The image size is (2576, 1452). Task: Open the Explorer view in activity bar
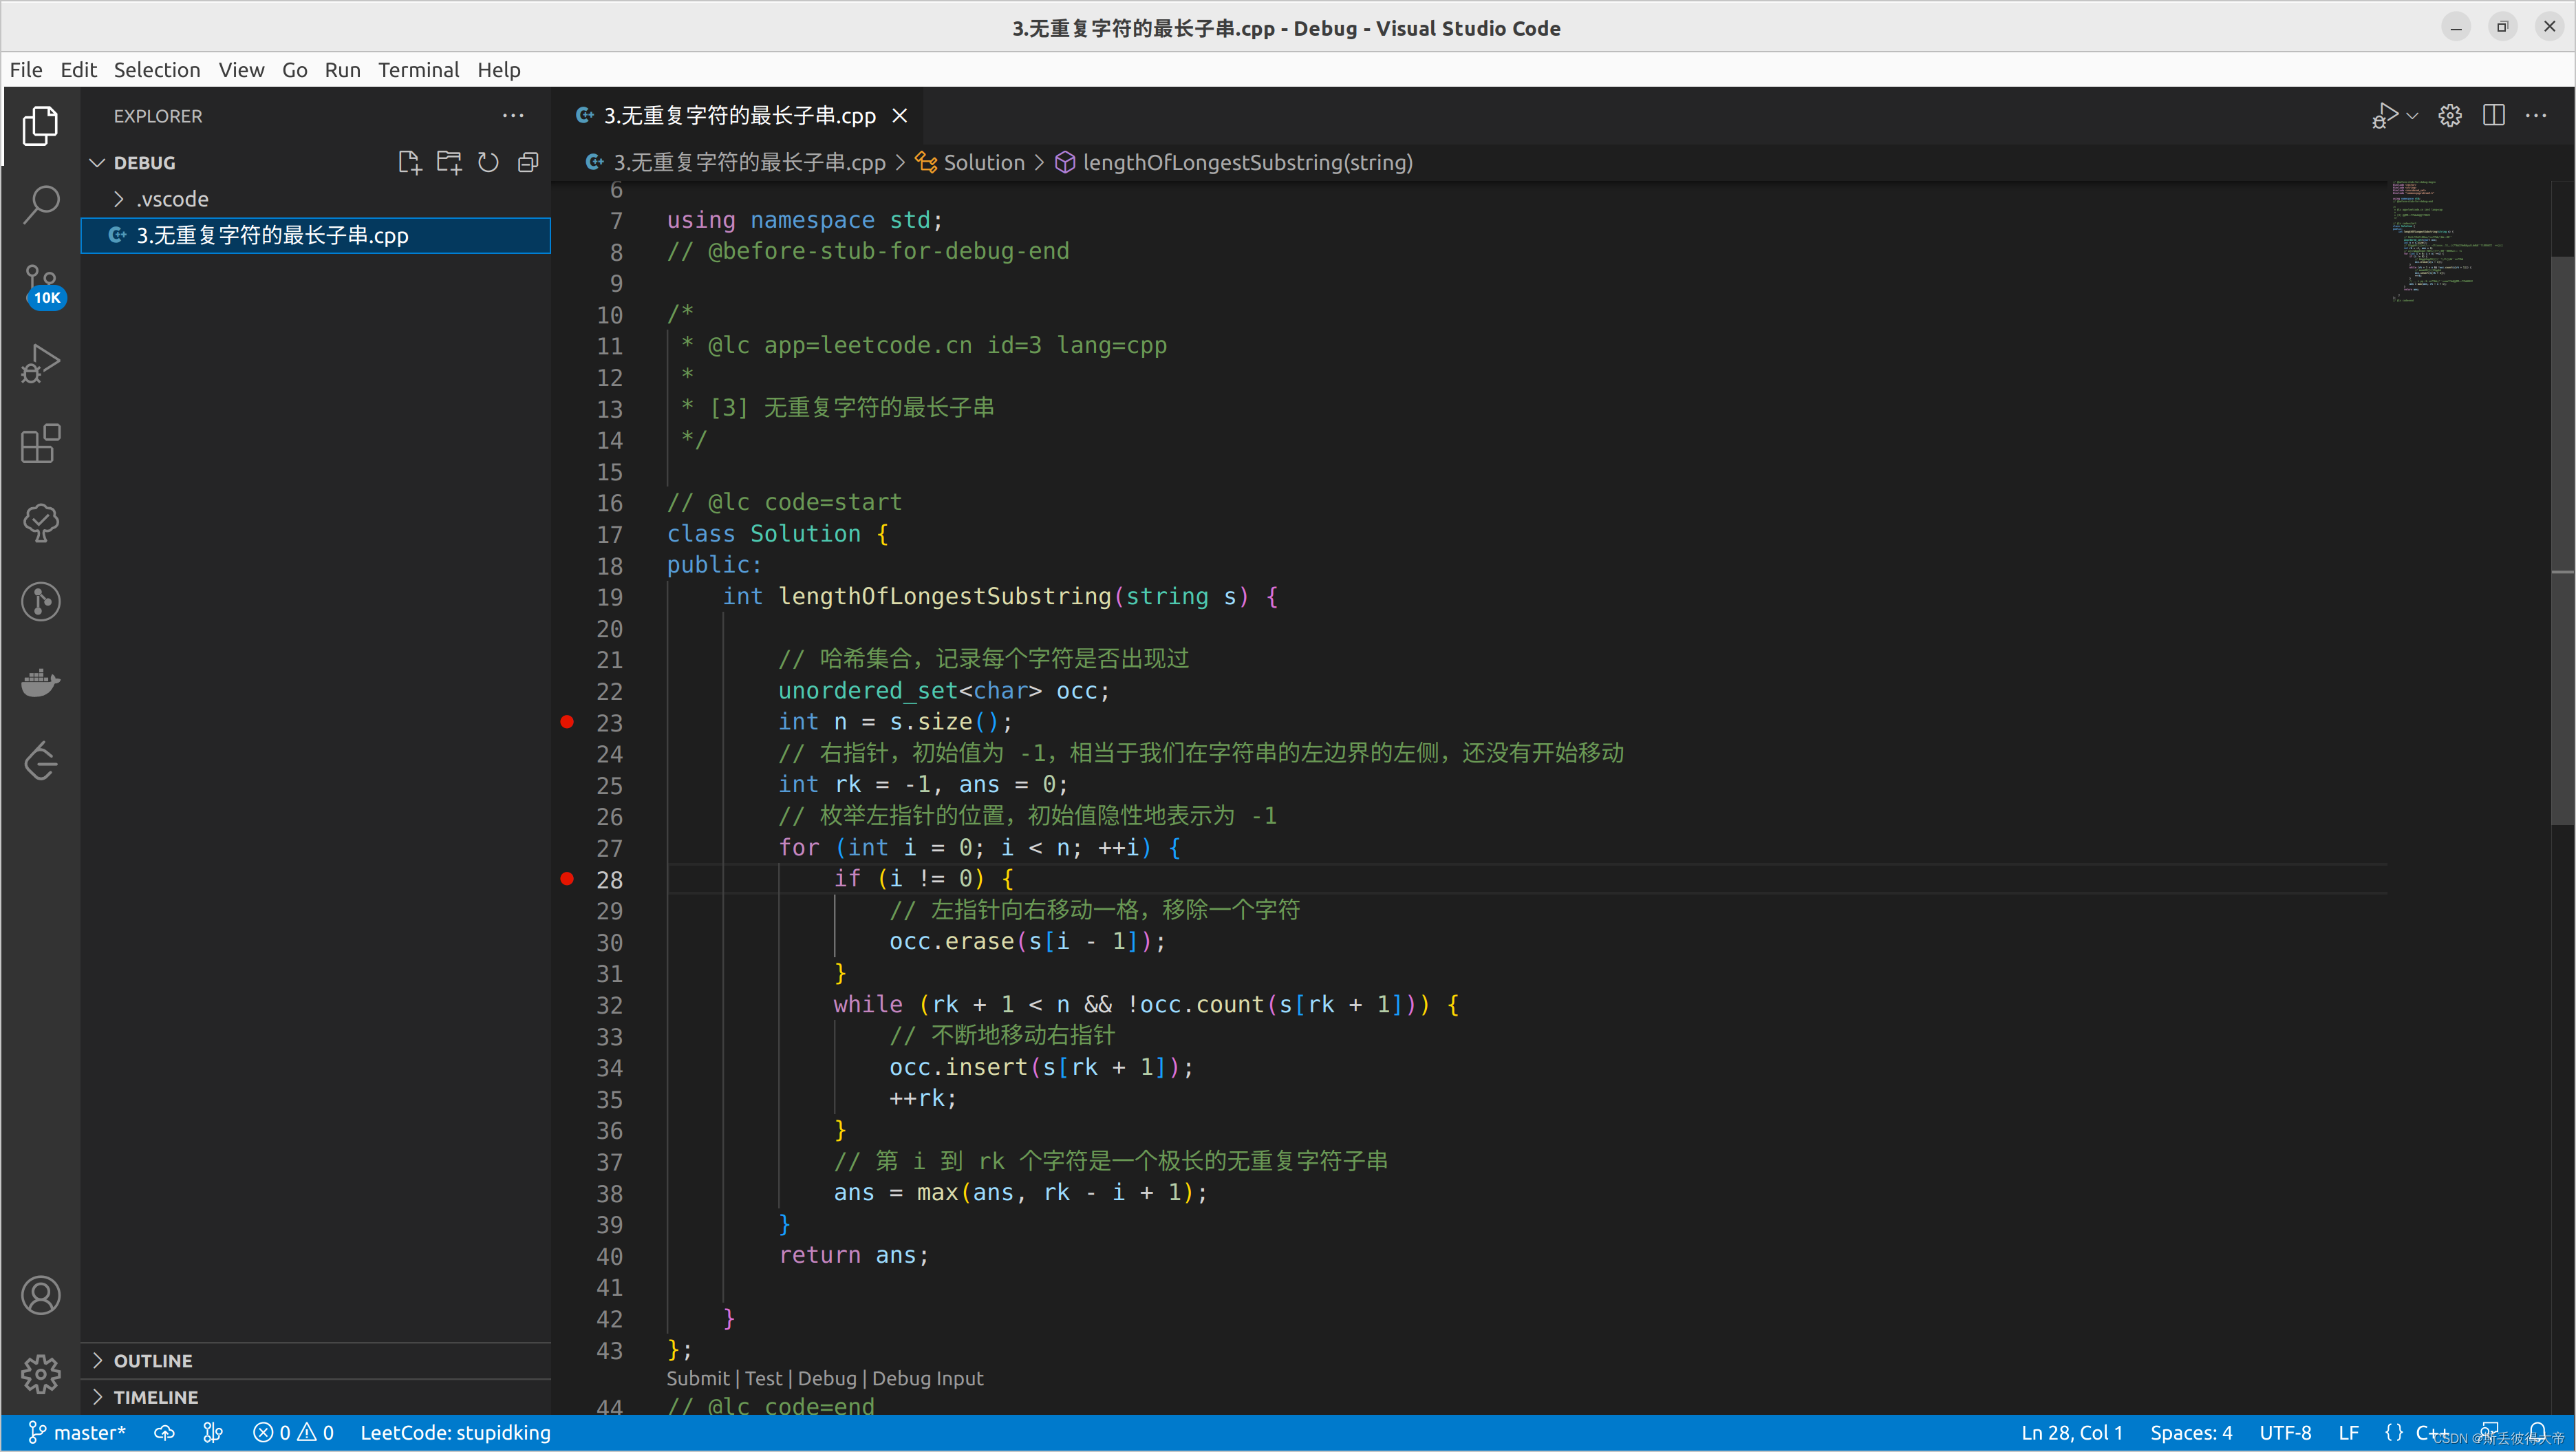[x=40, y=126]
